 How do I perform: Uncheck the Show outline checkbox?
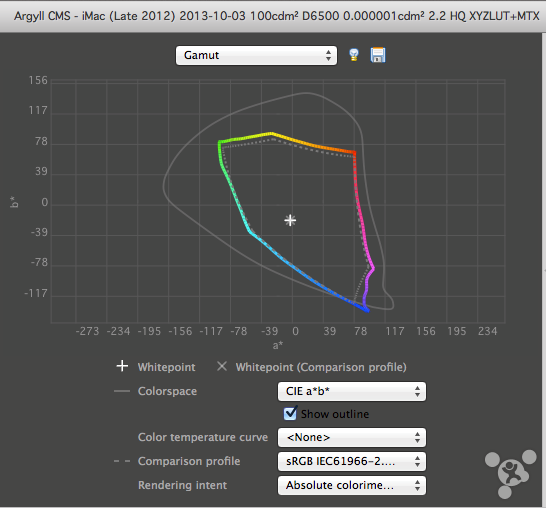coord(290,414)
